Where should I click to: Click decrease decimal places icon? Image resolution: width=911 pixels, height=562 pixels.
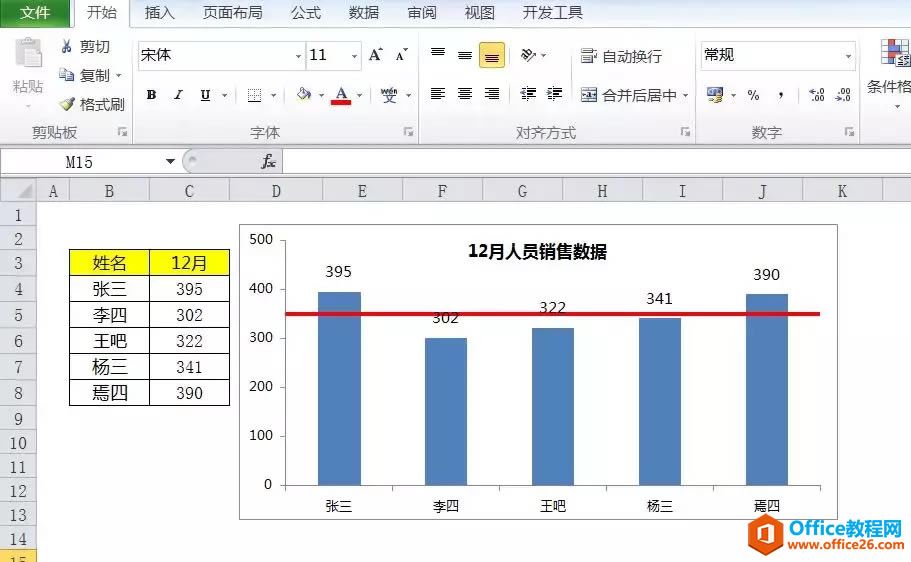point(843,95)
